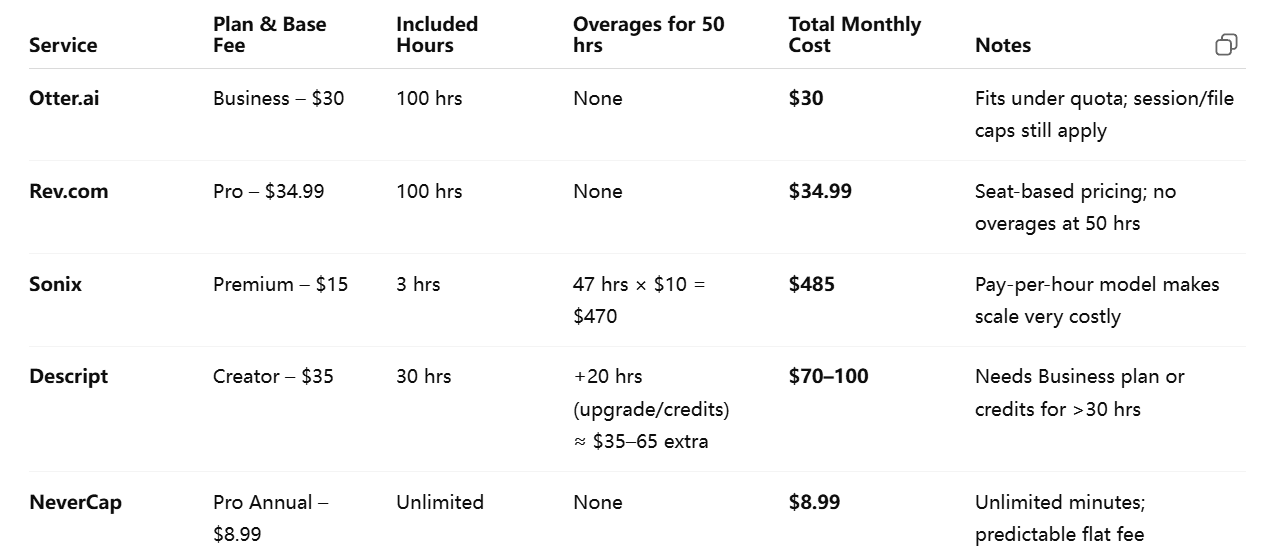Image resolution: width=1266 pixels, height=558 pixels.
Task: Click the Notes column header
Action: 1002,45
